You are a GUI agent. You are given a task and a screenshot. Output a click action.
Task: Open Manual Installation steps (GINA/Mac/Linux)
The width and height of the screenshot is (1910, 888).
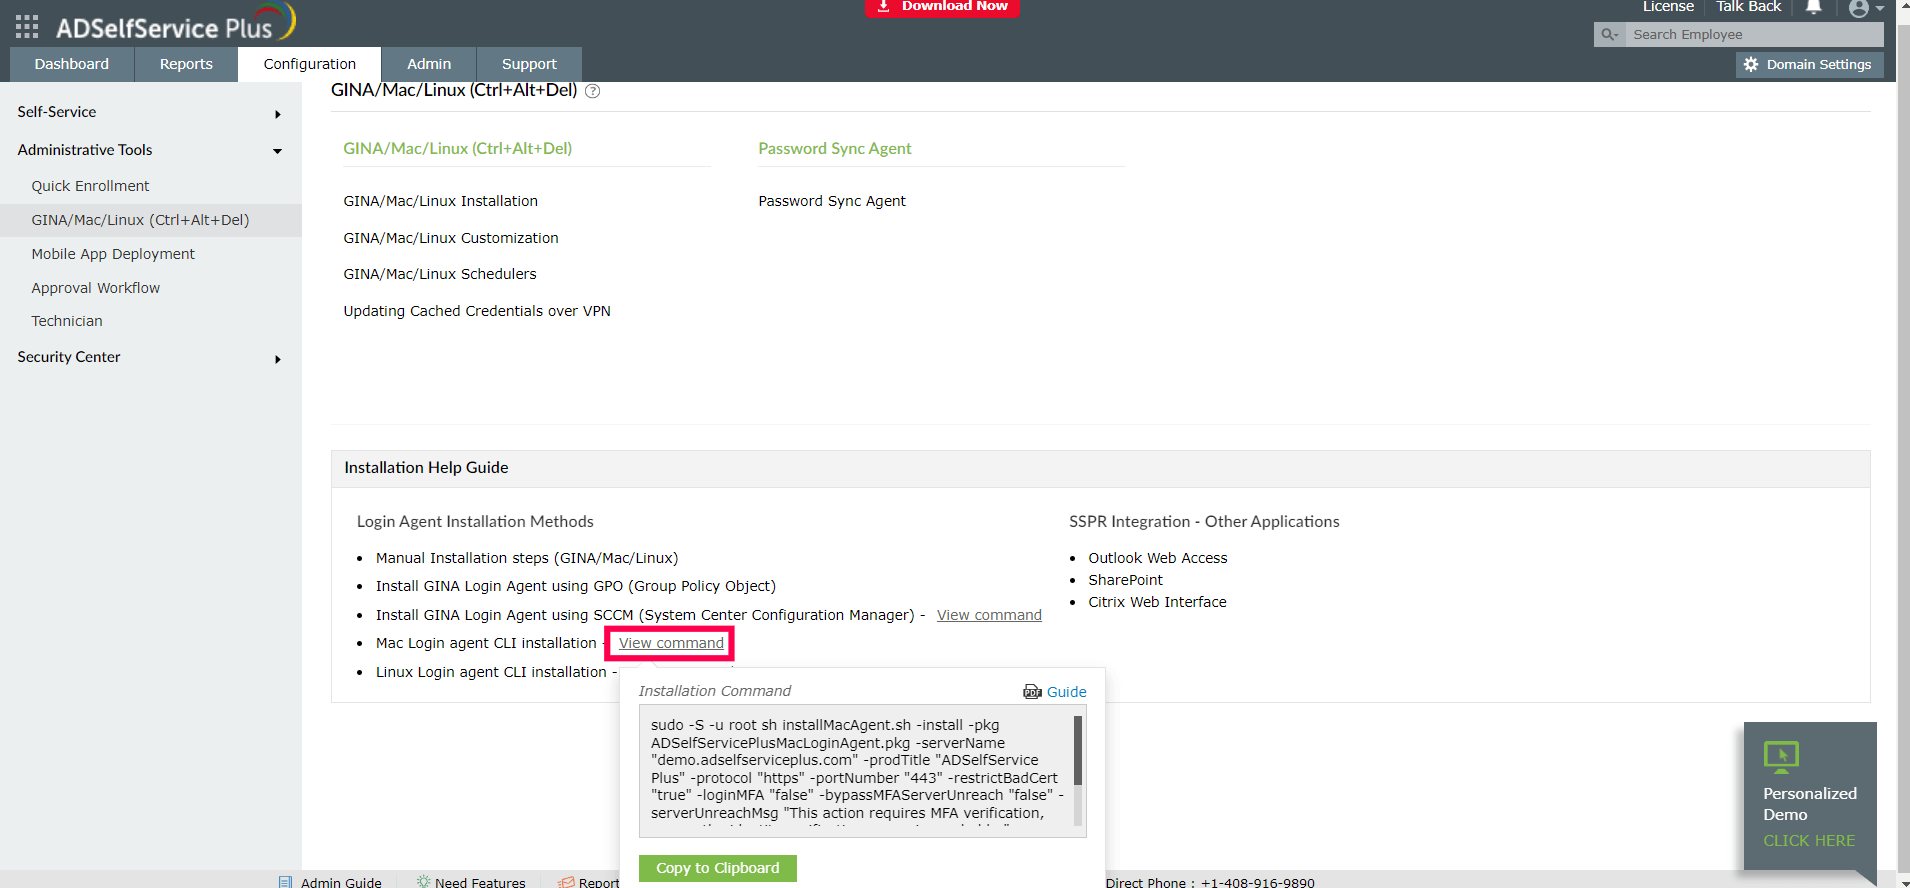[527, 558]
